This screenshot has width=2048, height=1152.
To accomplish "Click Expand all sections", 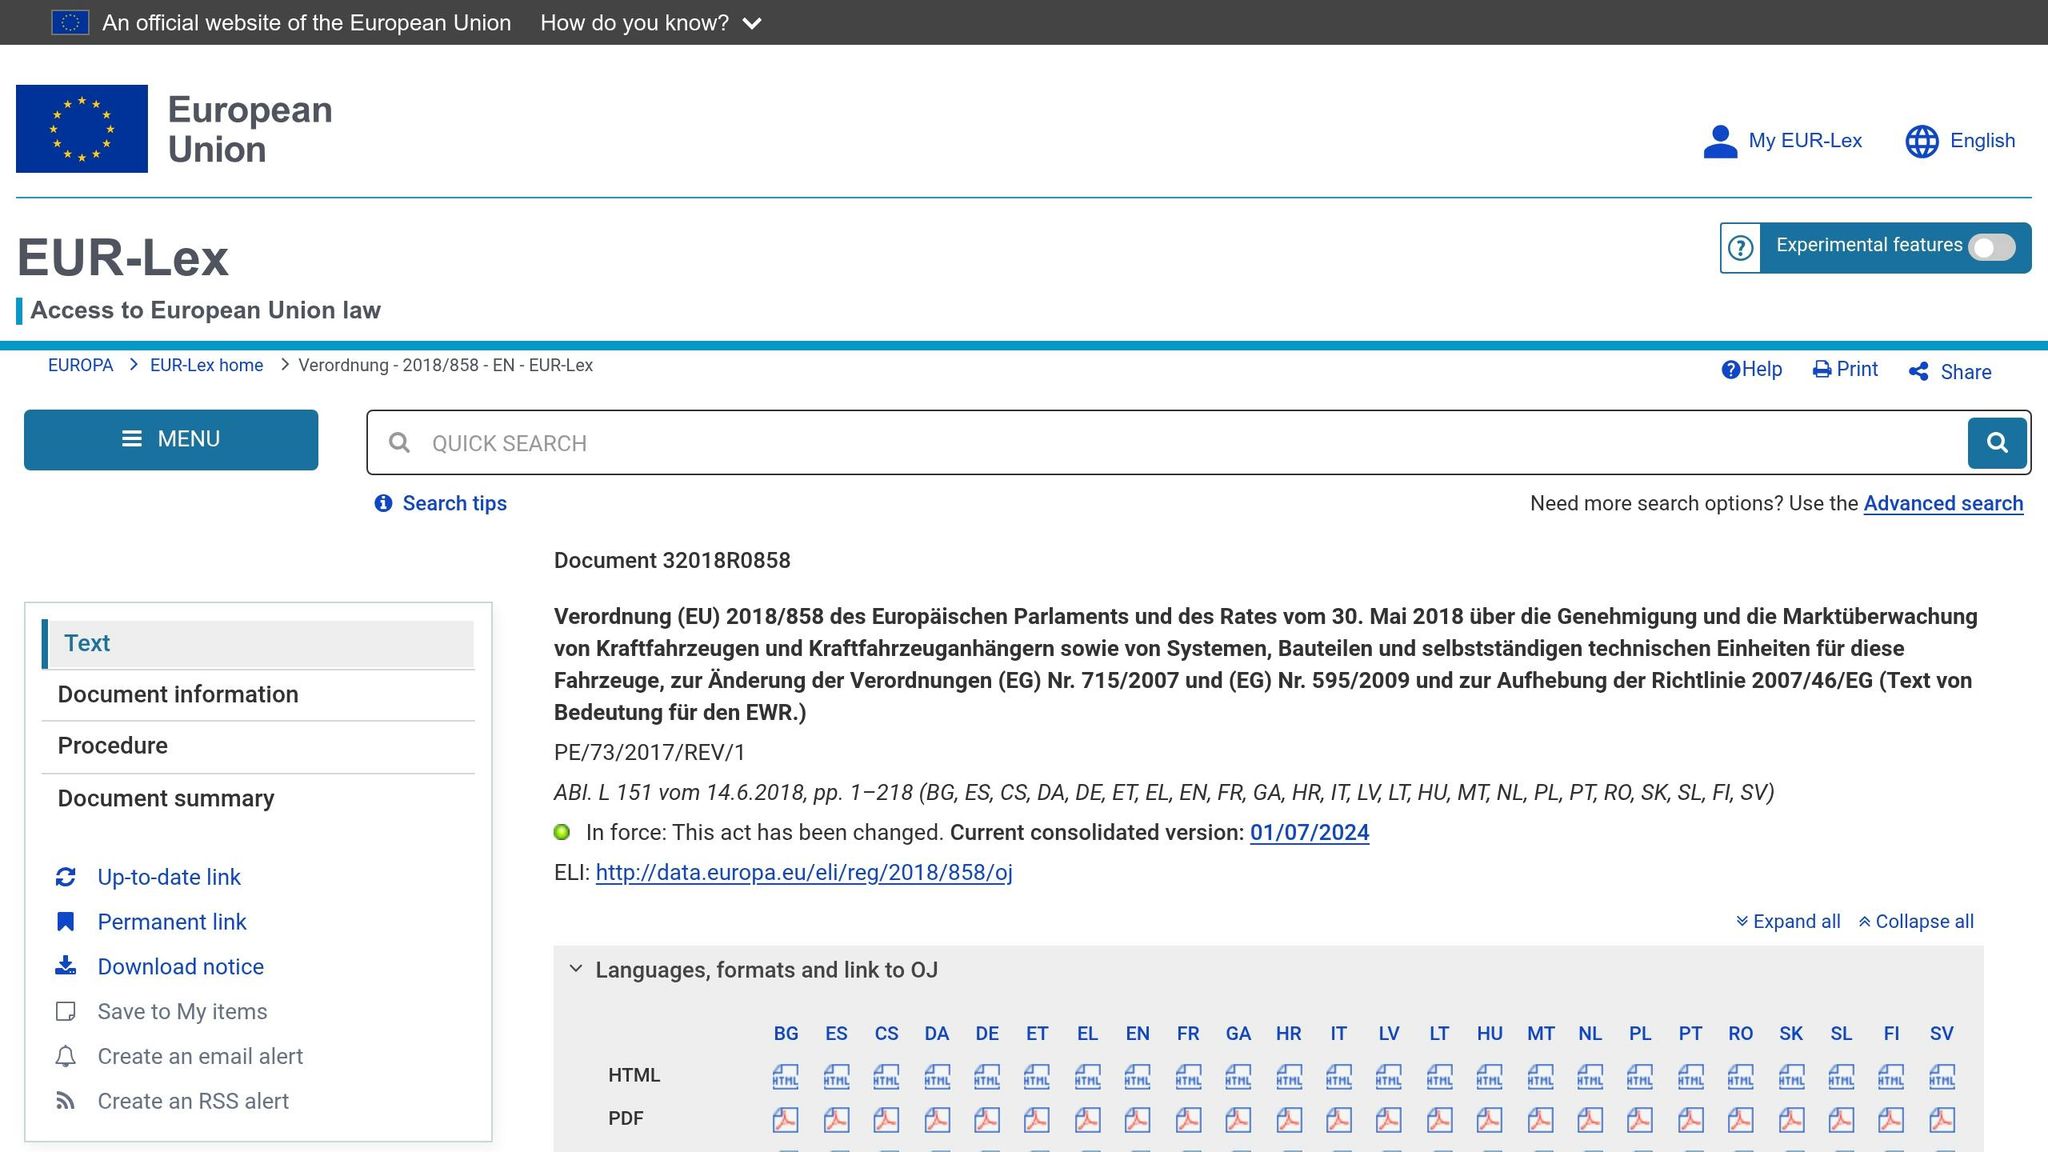I will click(x=1788, y=921).
